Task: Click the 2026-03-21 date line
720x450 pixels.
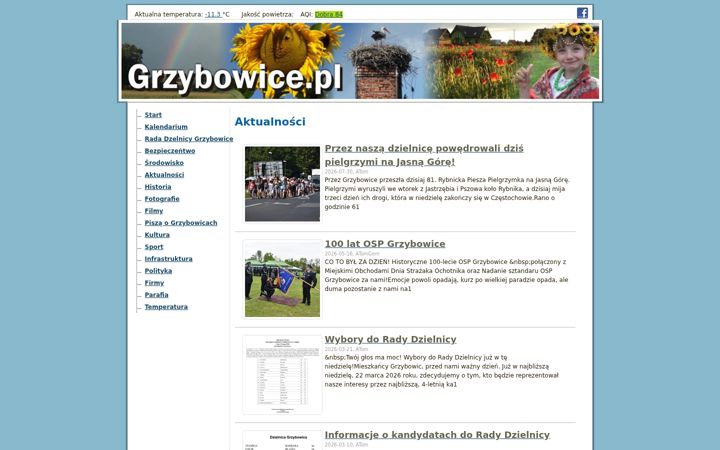Action: pos(346,349)
